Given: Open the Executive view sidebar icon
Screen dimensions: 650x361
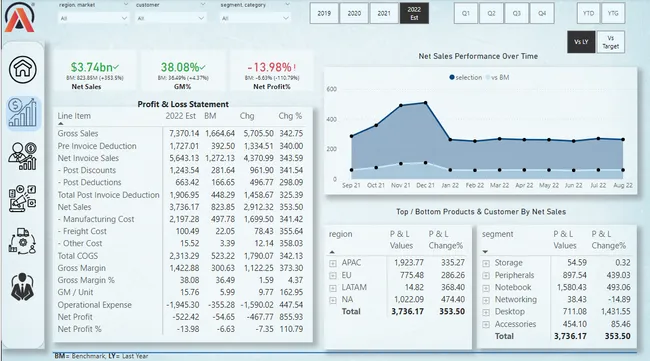Looking at the screenshot, I should click(22, 287).
